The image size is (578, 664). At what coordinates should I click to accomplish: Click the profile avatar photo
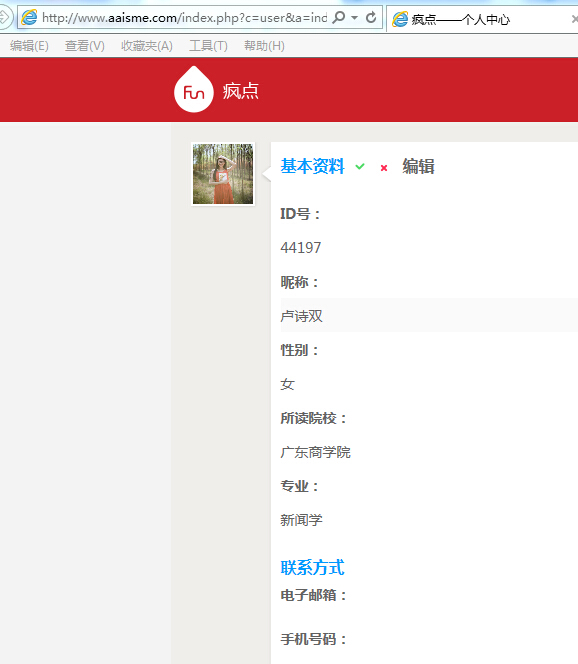click(x=223, y=174)
